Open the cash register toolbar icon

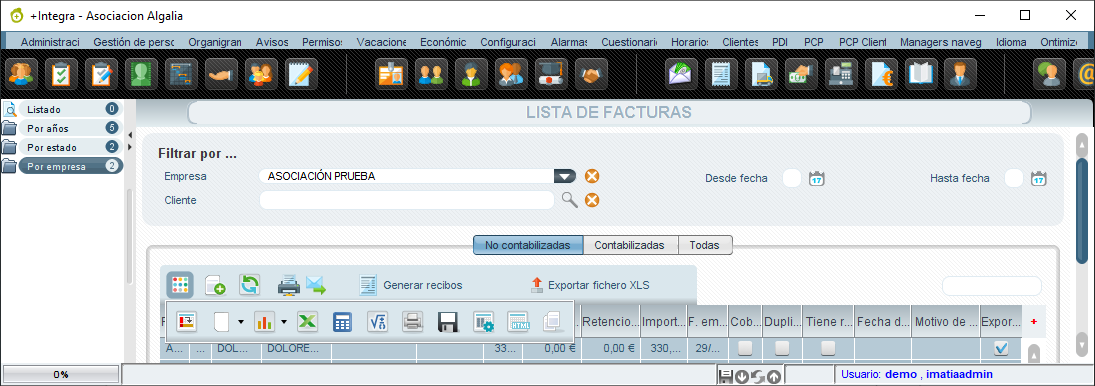click(x=842, y=73)
